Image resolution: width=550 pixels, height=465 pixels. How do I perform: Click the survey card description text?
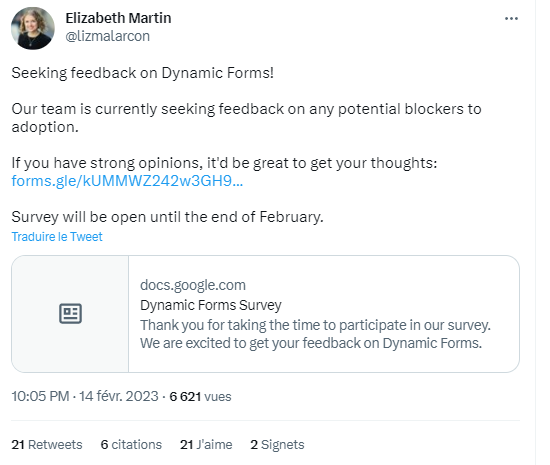[x=315, y=334]
